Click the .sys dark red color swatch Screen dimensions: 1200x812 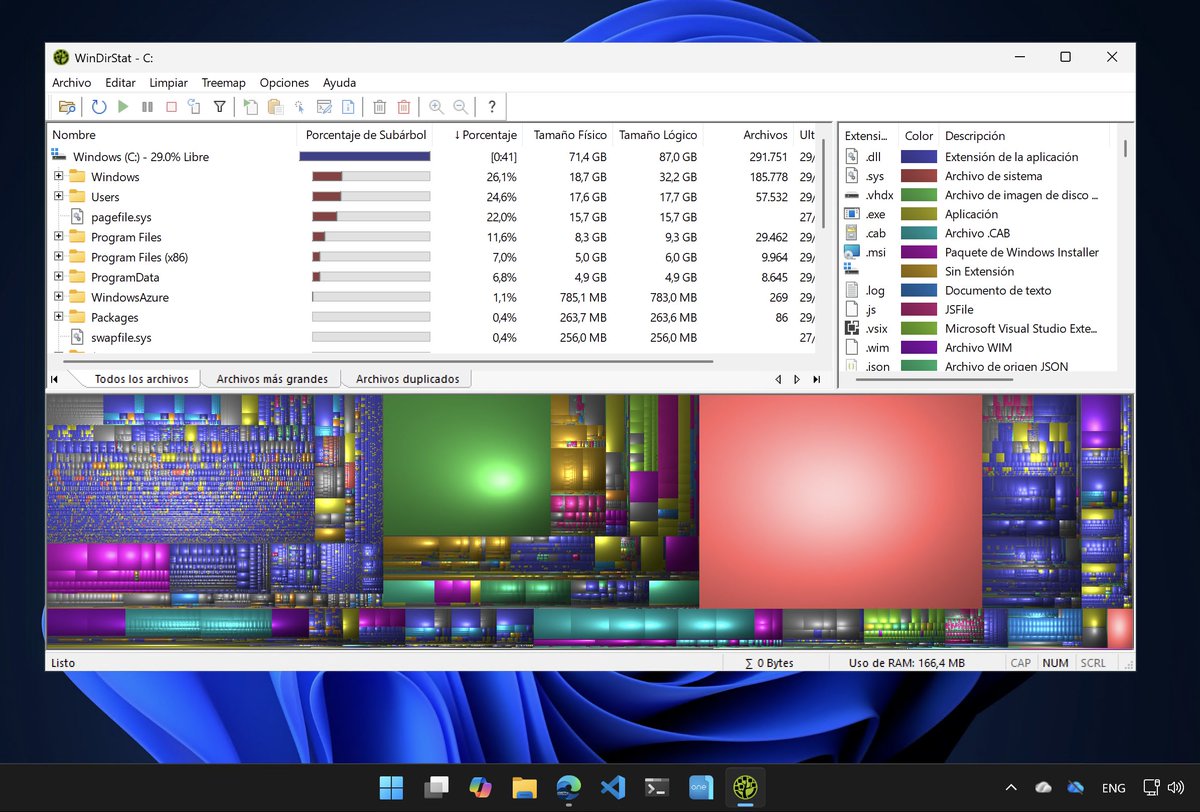coord(919,176)
